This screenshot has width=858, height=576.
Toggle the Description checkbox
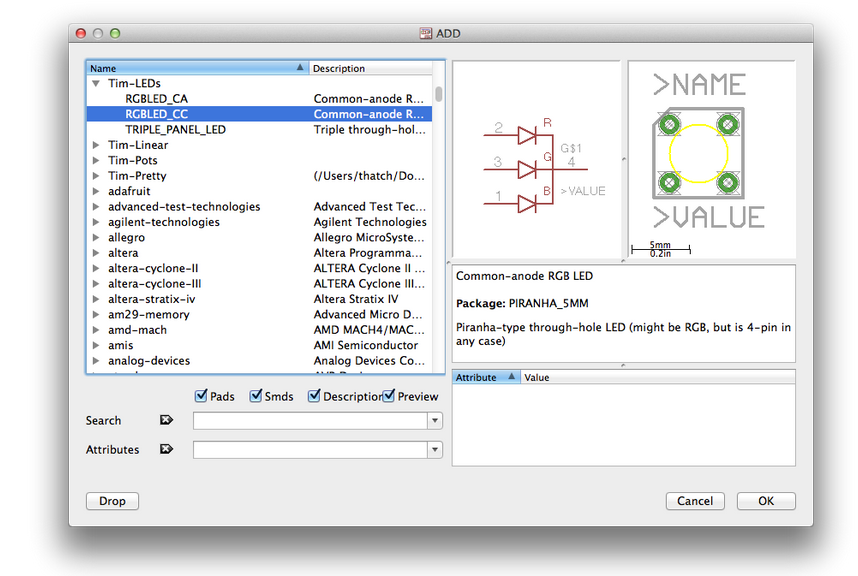[x=314, y=396]
